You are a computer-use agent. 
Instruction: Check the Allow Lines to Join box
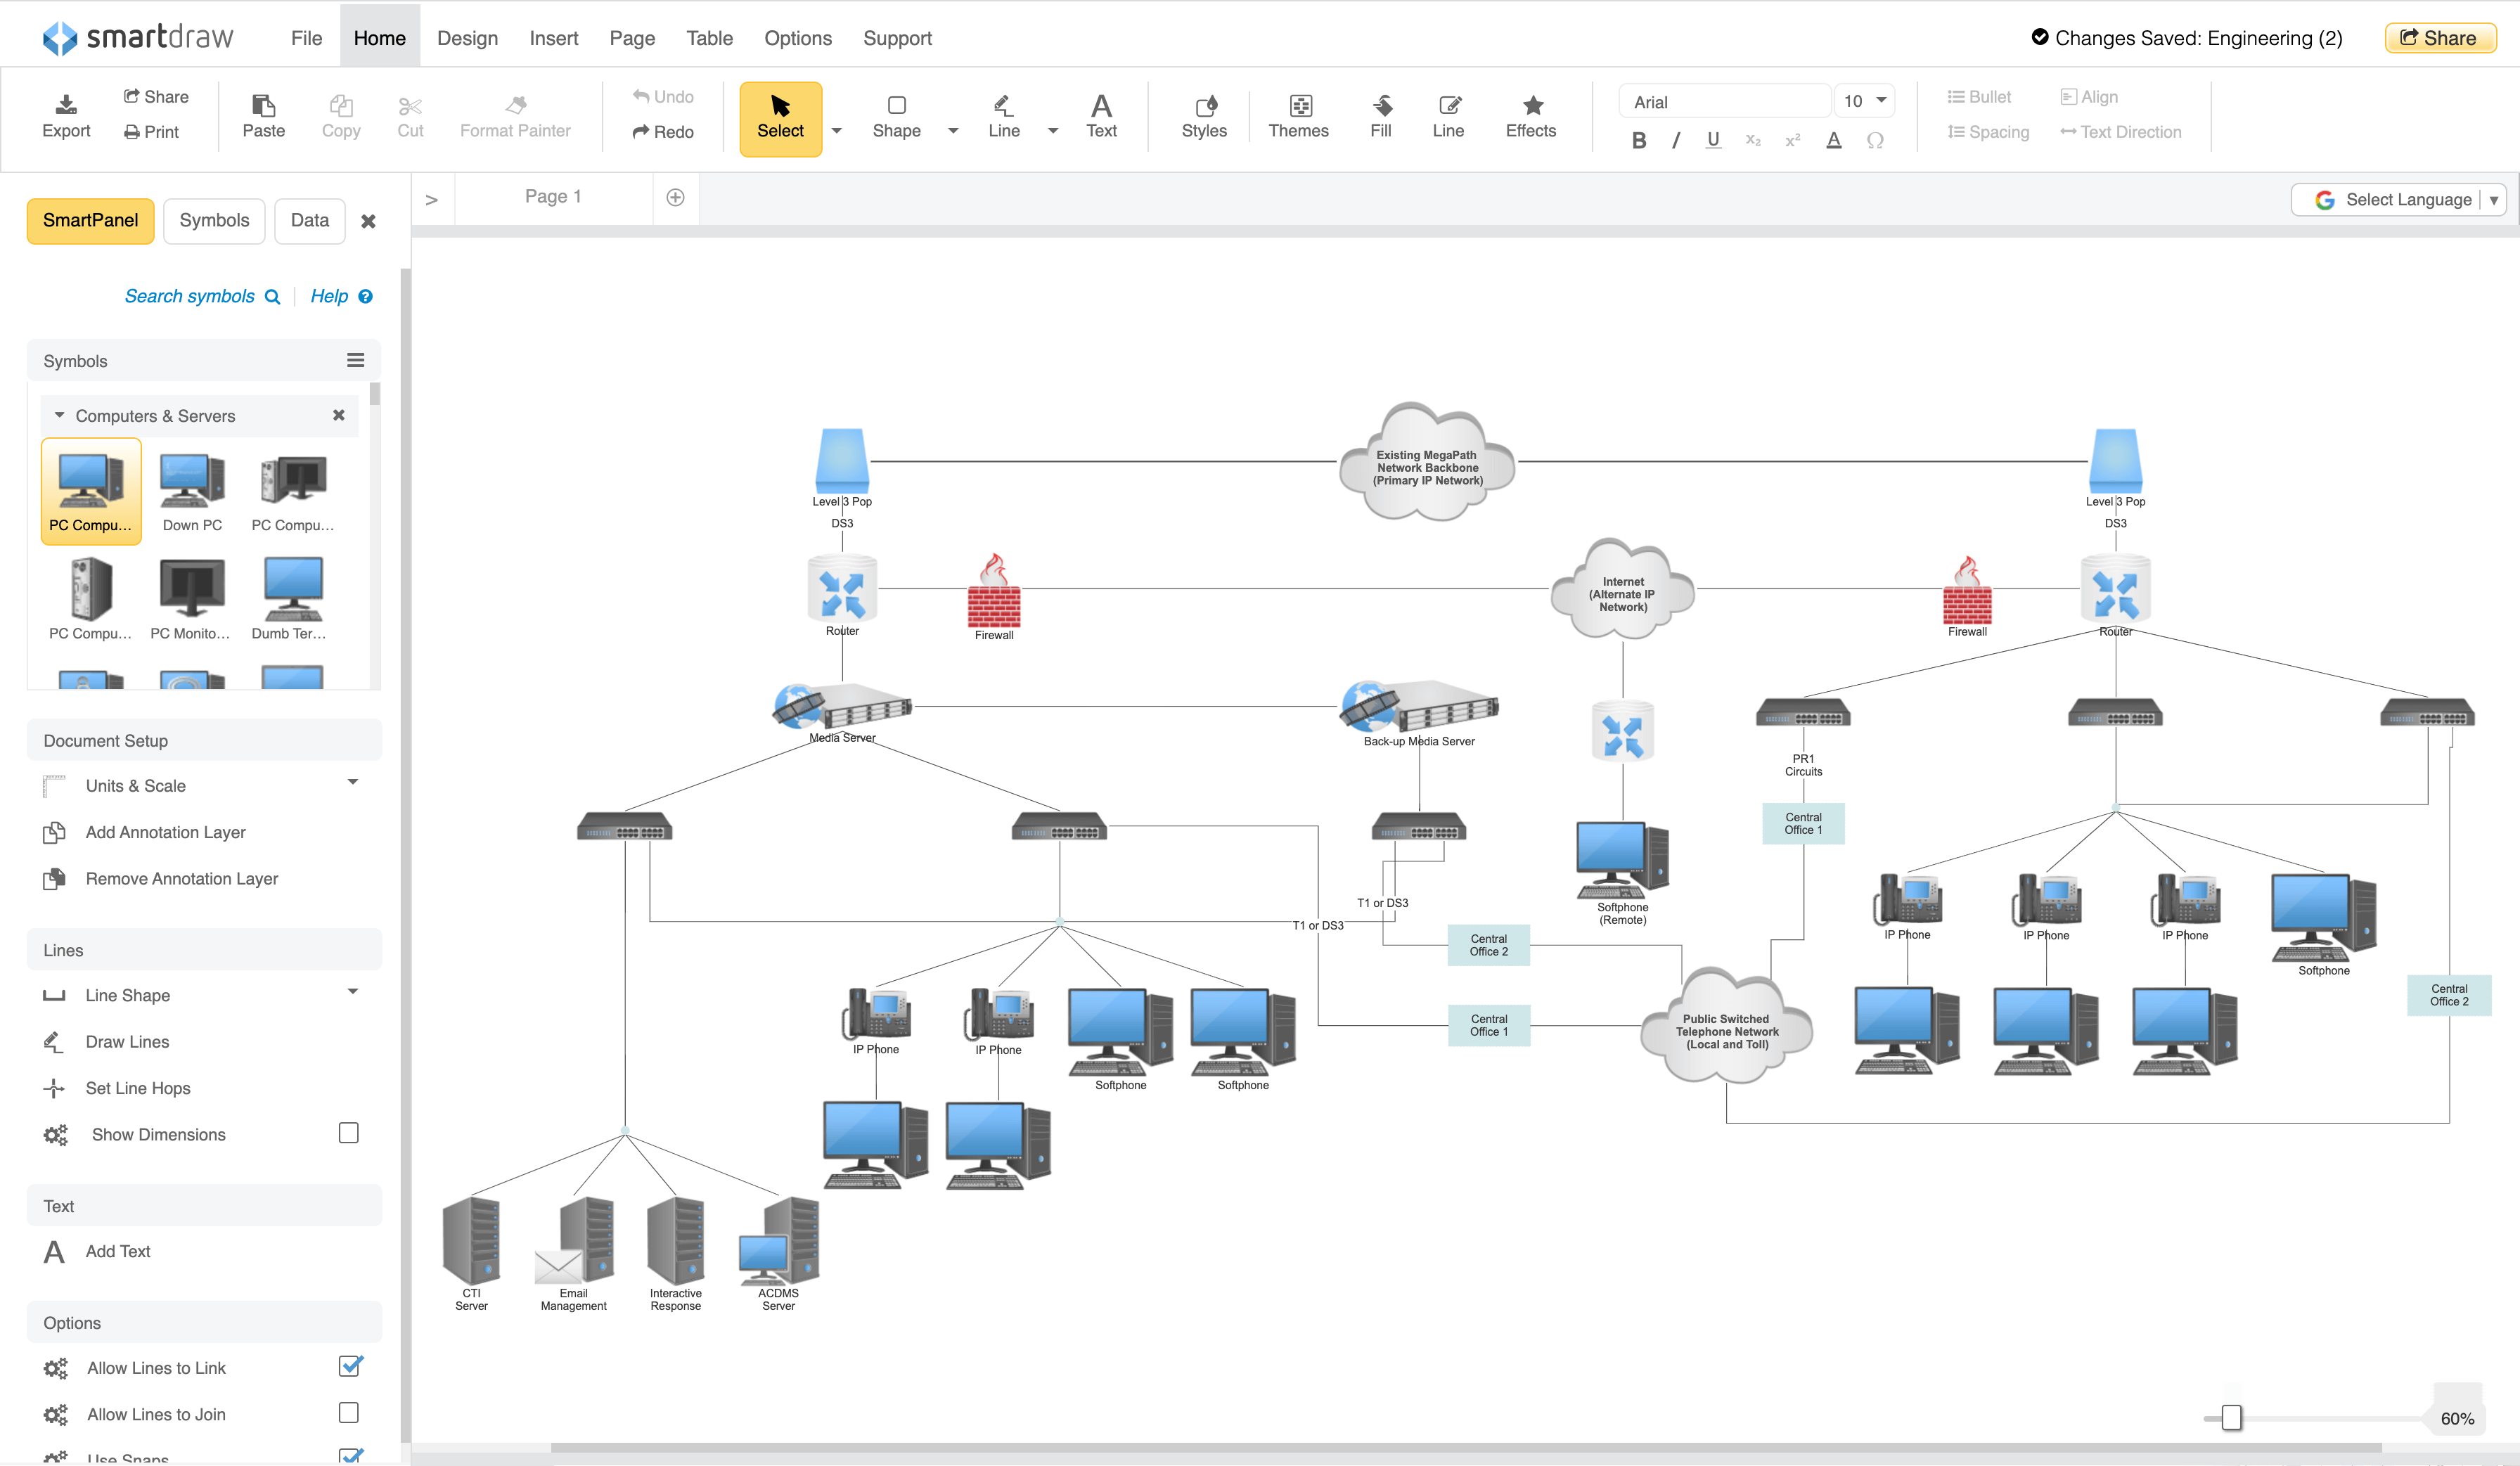(349, 1412)
